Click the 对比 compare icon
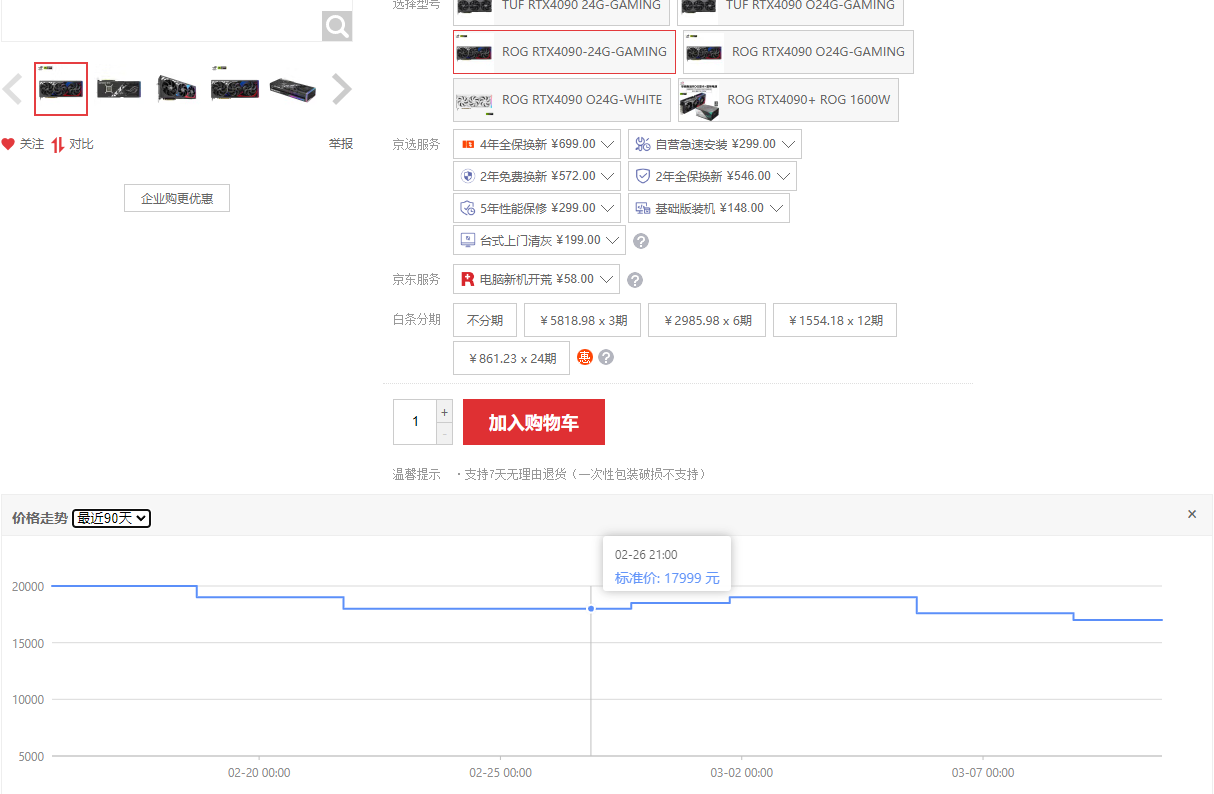Screen dimensions: 1214x794 58,144
